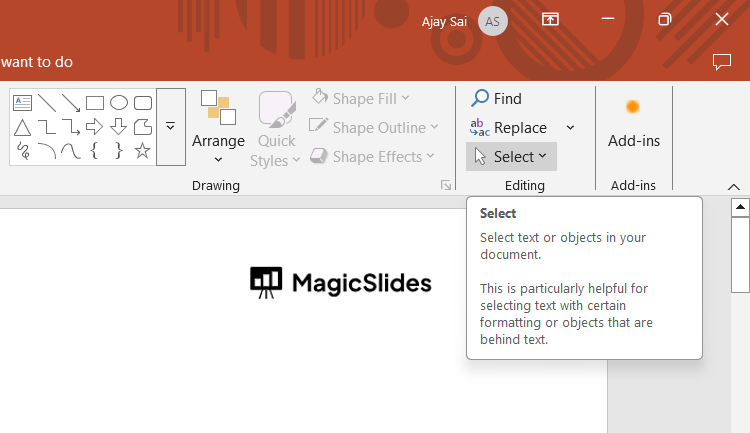Image resolution: width=750 pixels, height=433 pixels.
Task: Click the Replace button
Action: pyautogui.click(x=509, y=128)
